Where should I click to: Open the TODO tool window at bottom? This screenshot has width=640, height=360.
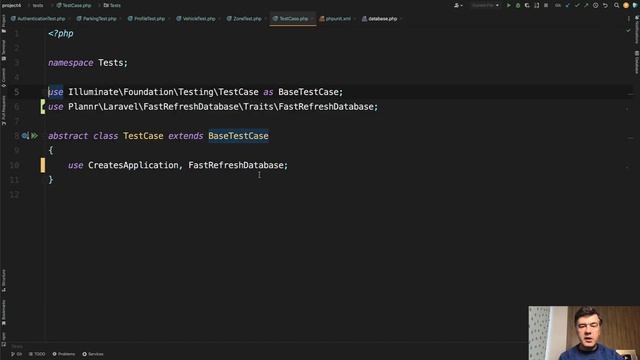[x=37, y=354]
